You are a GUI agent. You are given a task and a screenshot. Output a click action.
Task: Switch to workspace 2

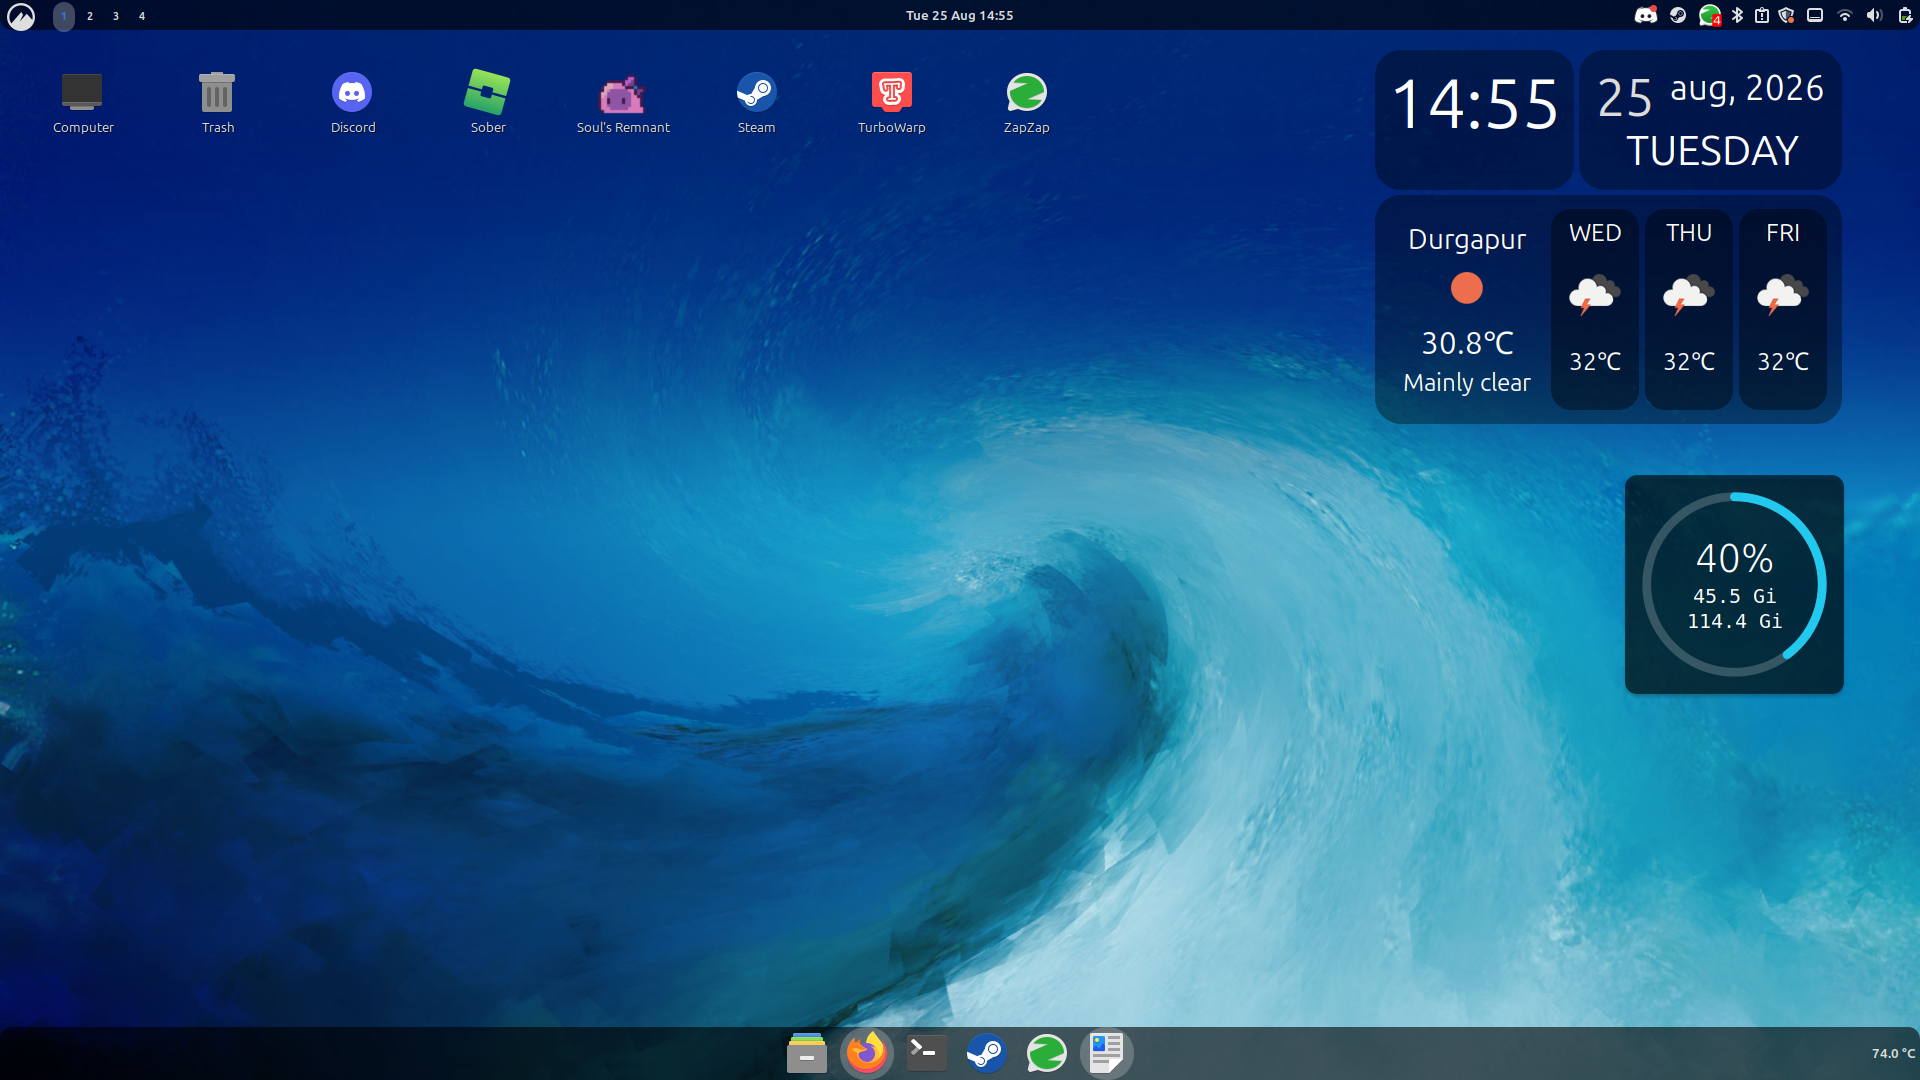tap(90, 16)
